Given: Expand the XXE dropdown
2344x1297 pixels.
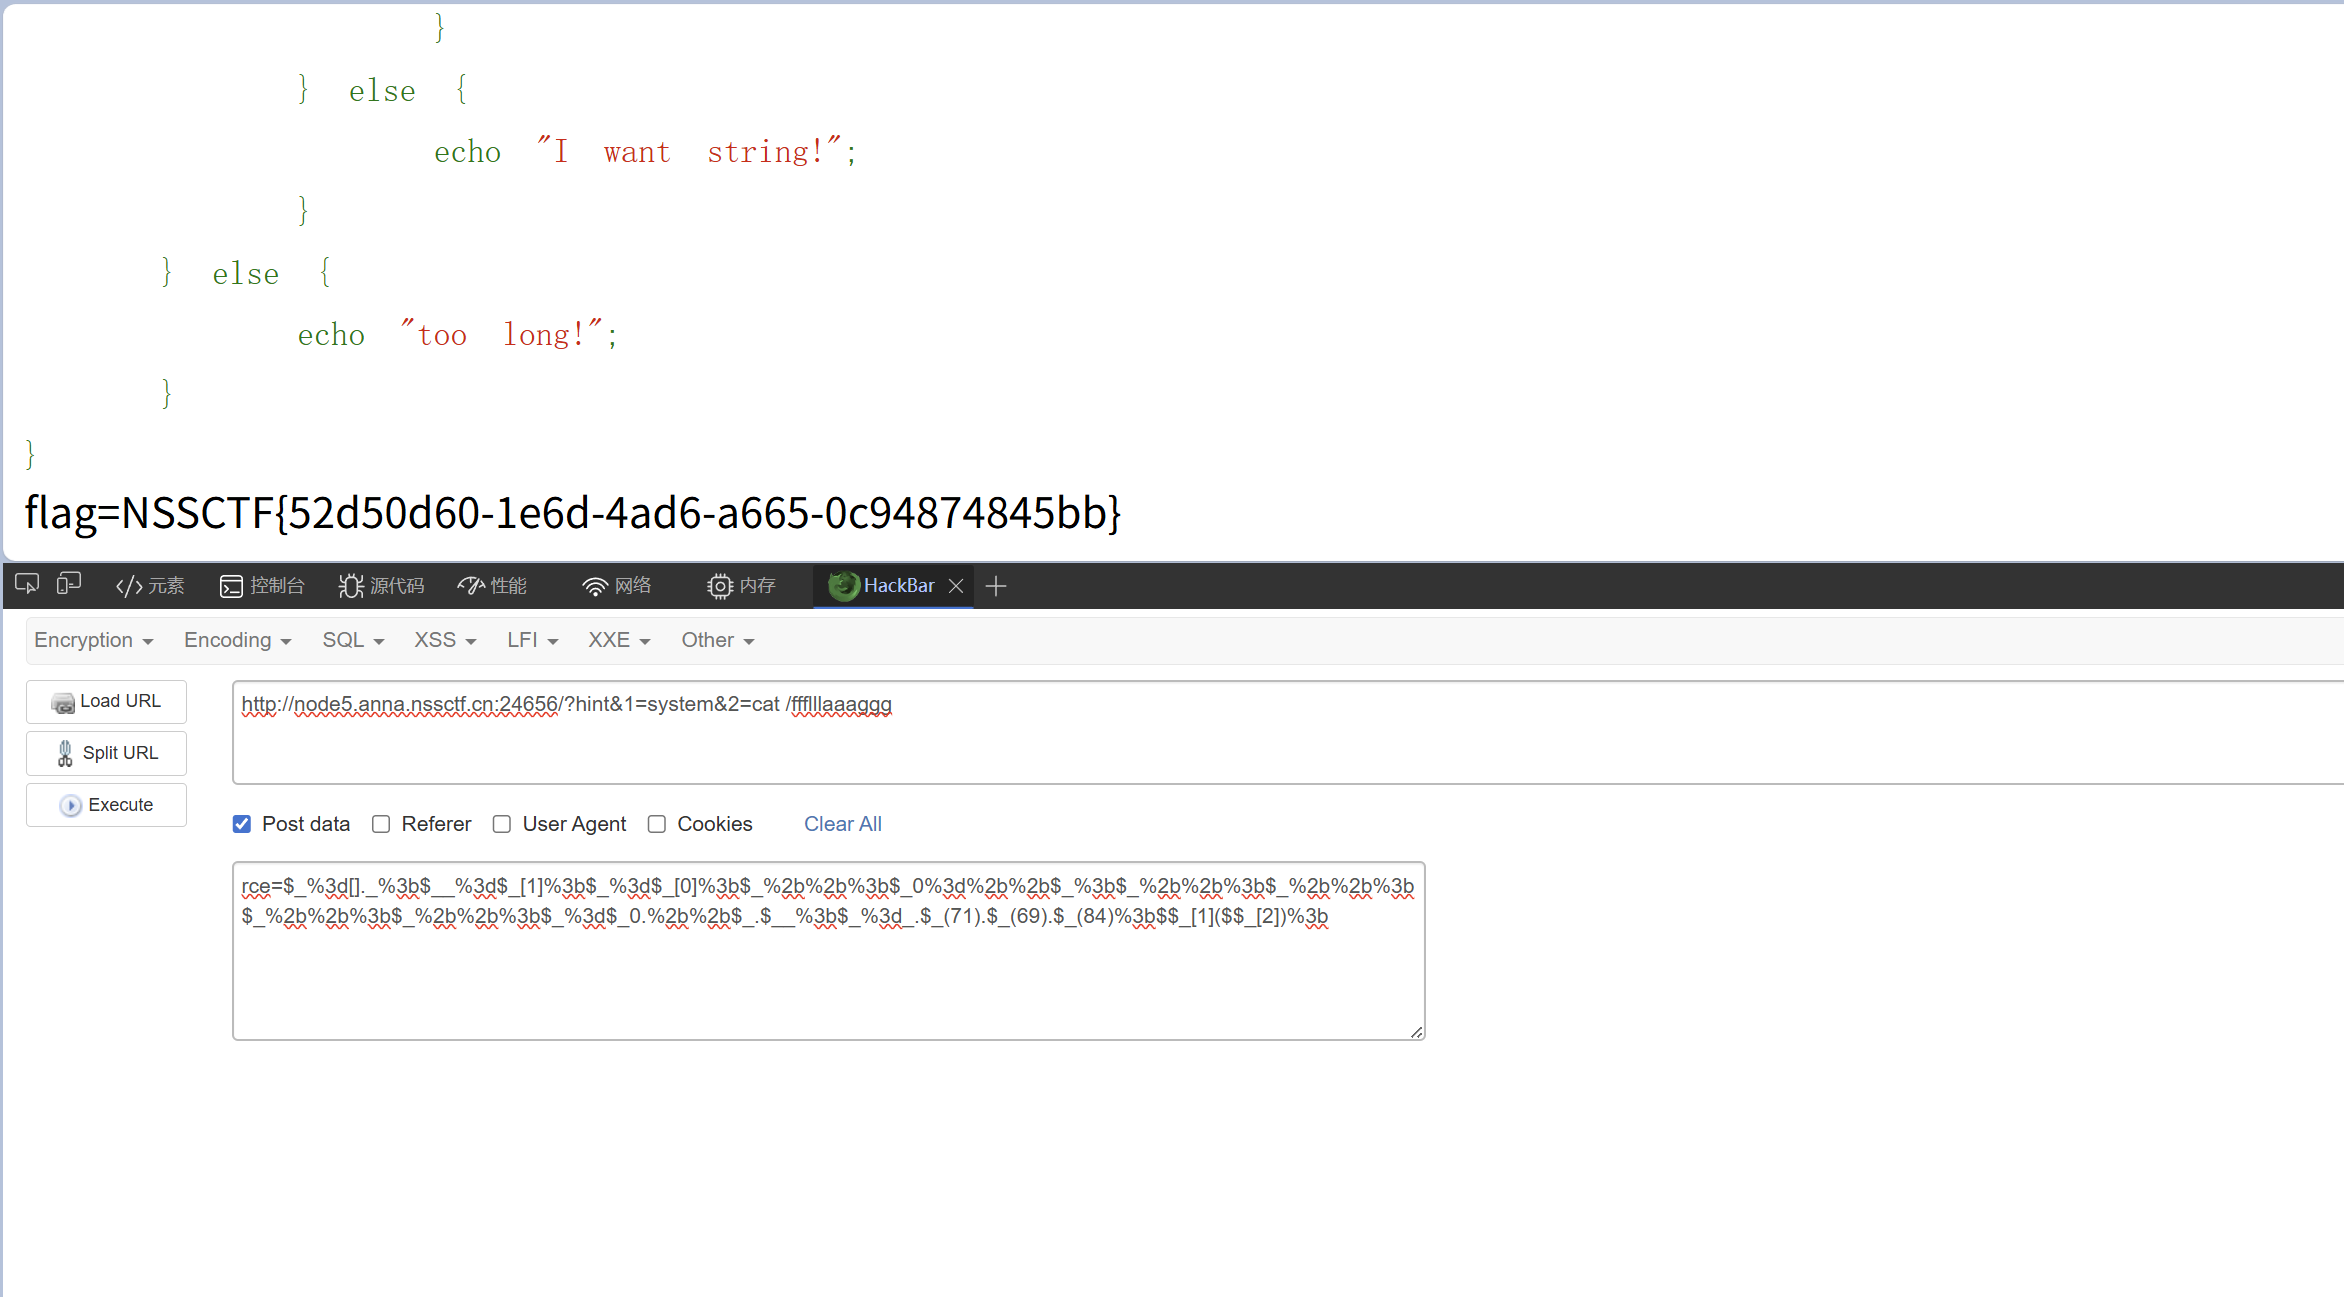Looking at the screenshot, I should (x=620, y=640).
